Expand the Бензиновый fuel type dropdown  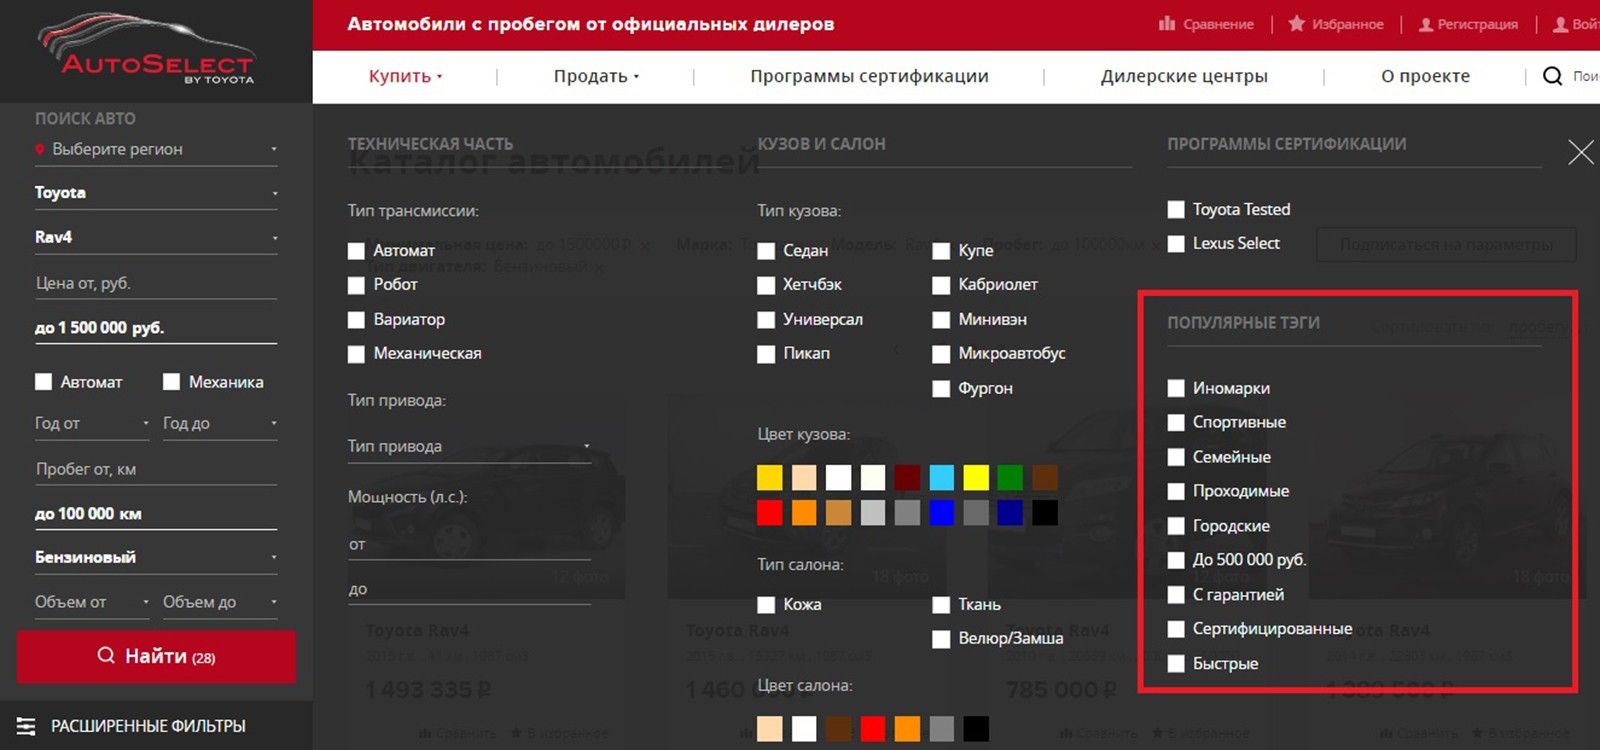(x=156, y=557)
